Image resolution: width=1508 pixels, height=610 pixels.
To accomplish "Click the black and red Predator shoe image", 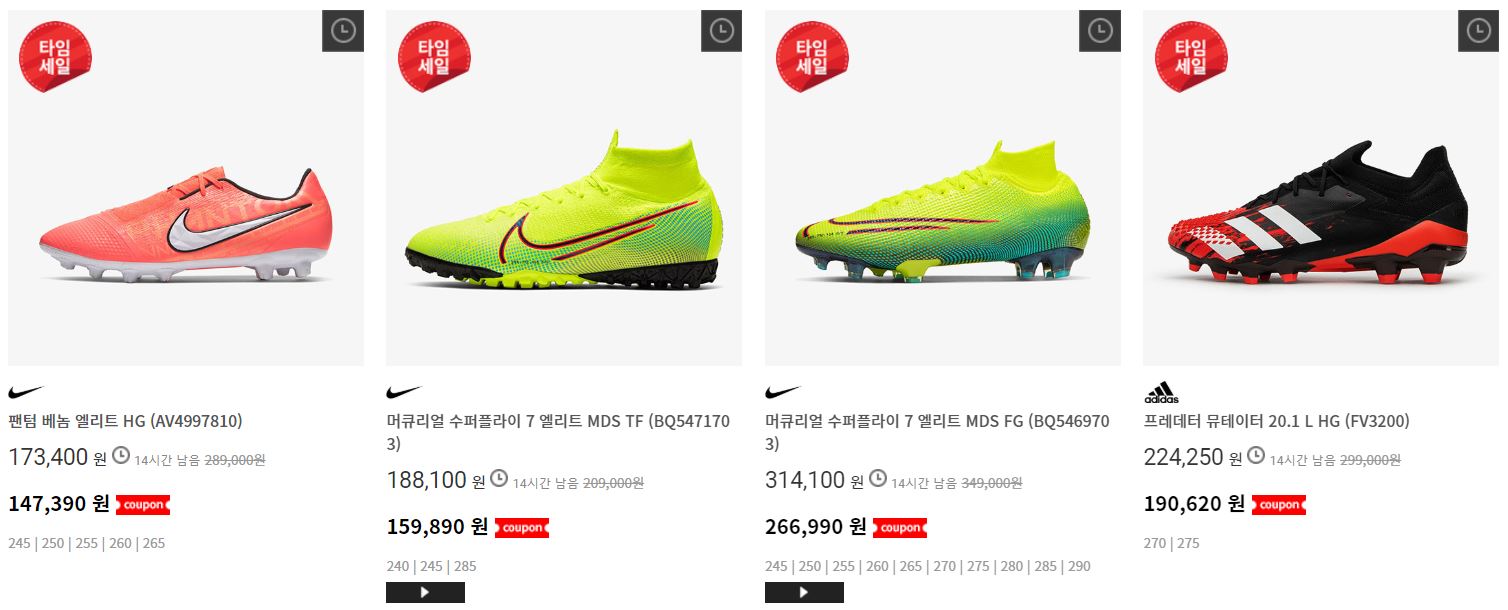I will pyautogui.click(x=1321, y=188).
